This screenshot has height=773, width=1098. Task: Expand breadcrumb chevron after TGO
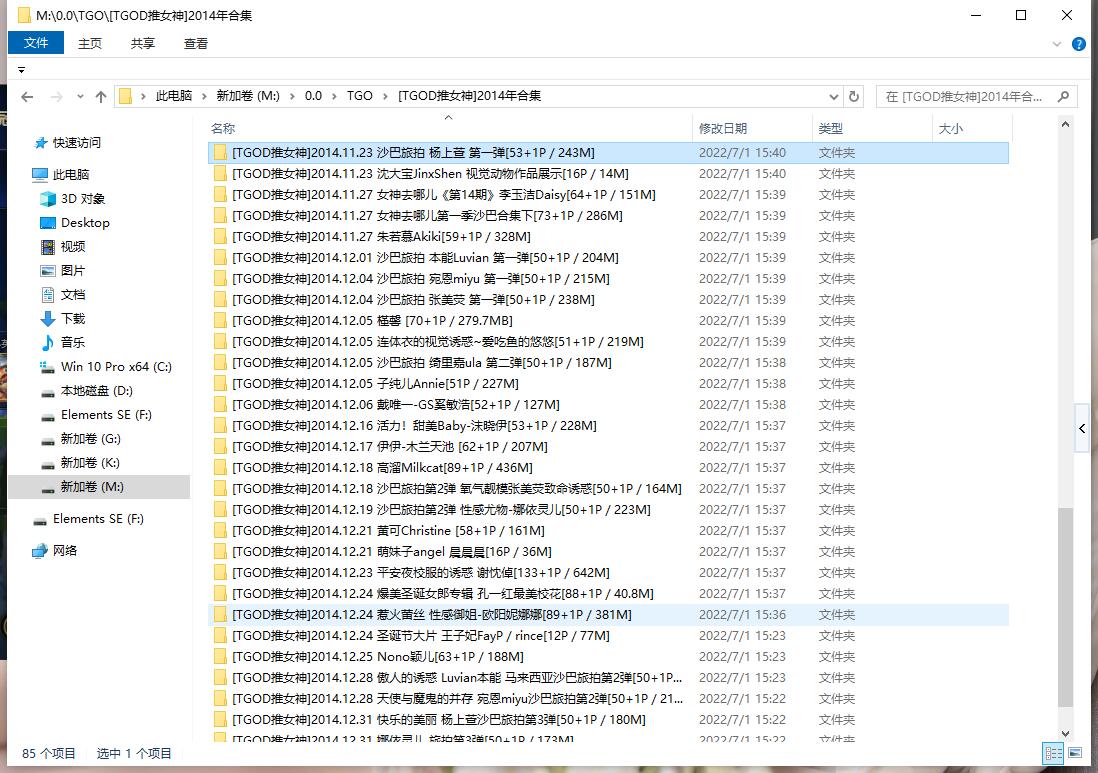pos(385,96)
